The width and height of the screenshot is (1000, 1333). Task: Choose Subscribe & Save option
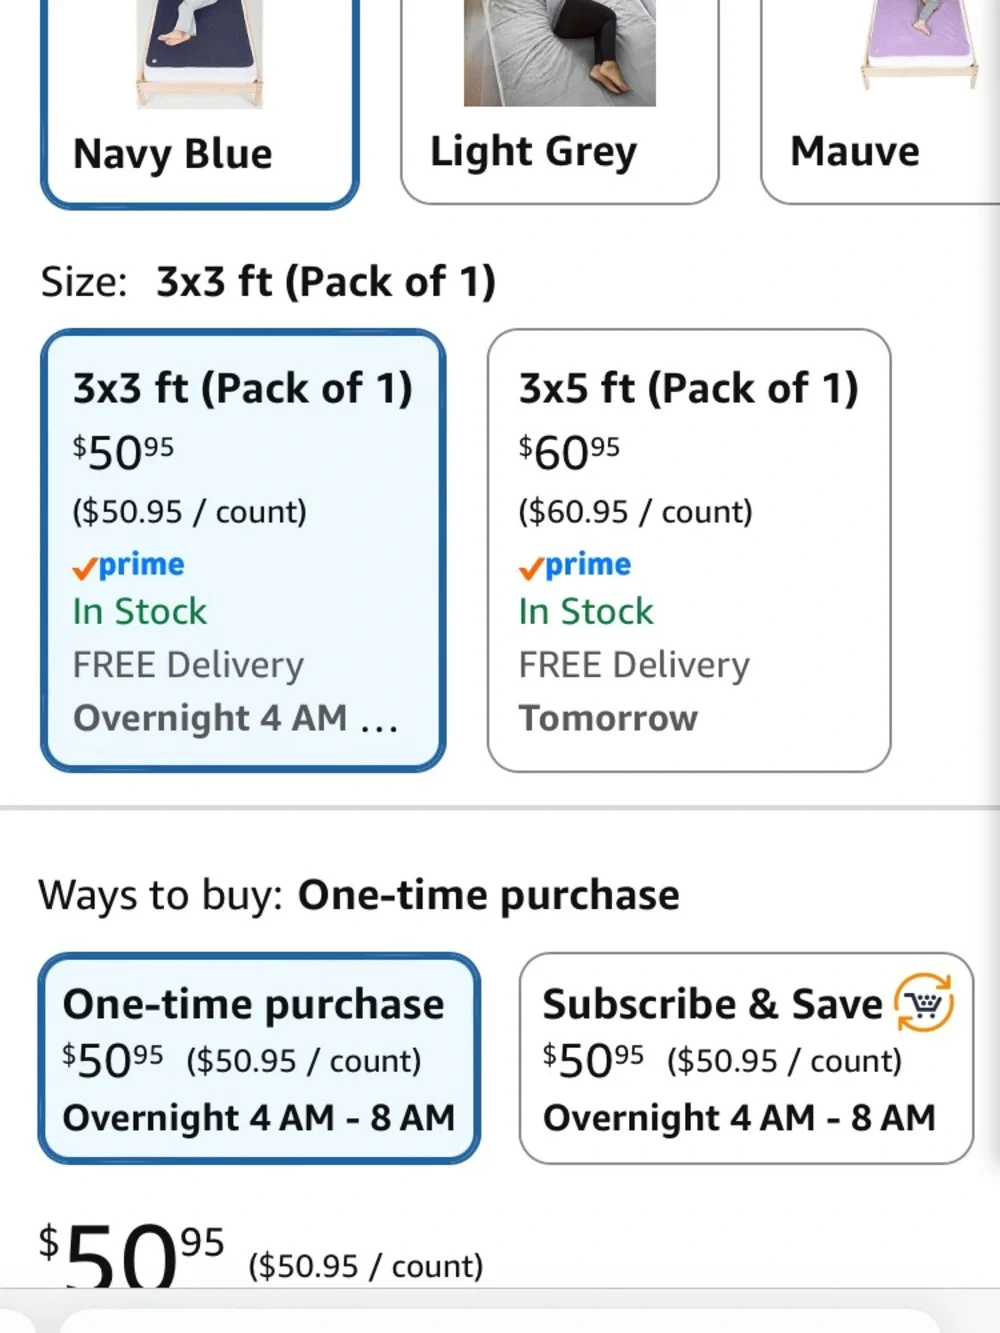tap(746, 1058)
